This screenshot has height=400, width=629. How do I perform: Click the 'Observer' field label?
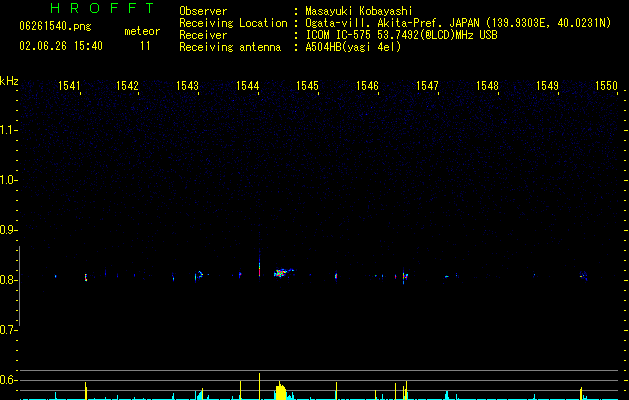(203, 11)
